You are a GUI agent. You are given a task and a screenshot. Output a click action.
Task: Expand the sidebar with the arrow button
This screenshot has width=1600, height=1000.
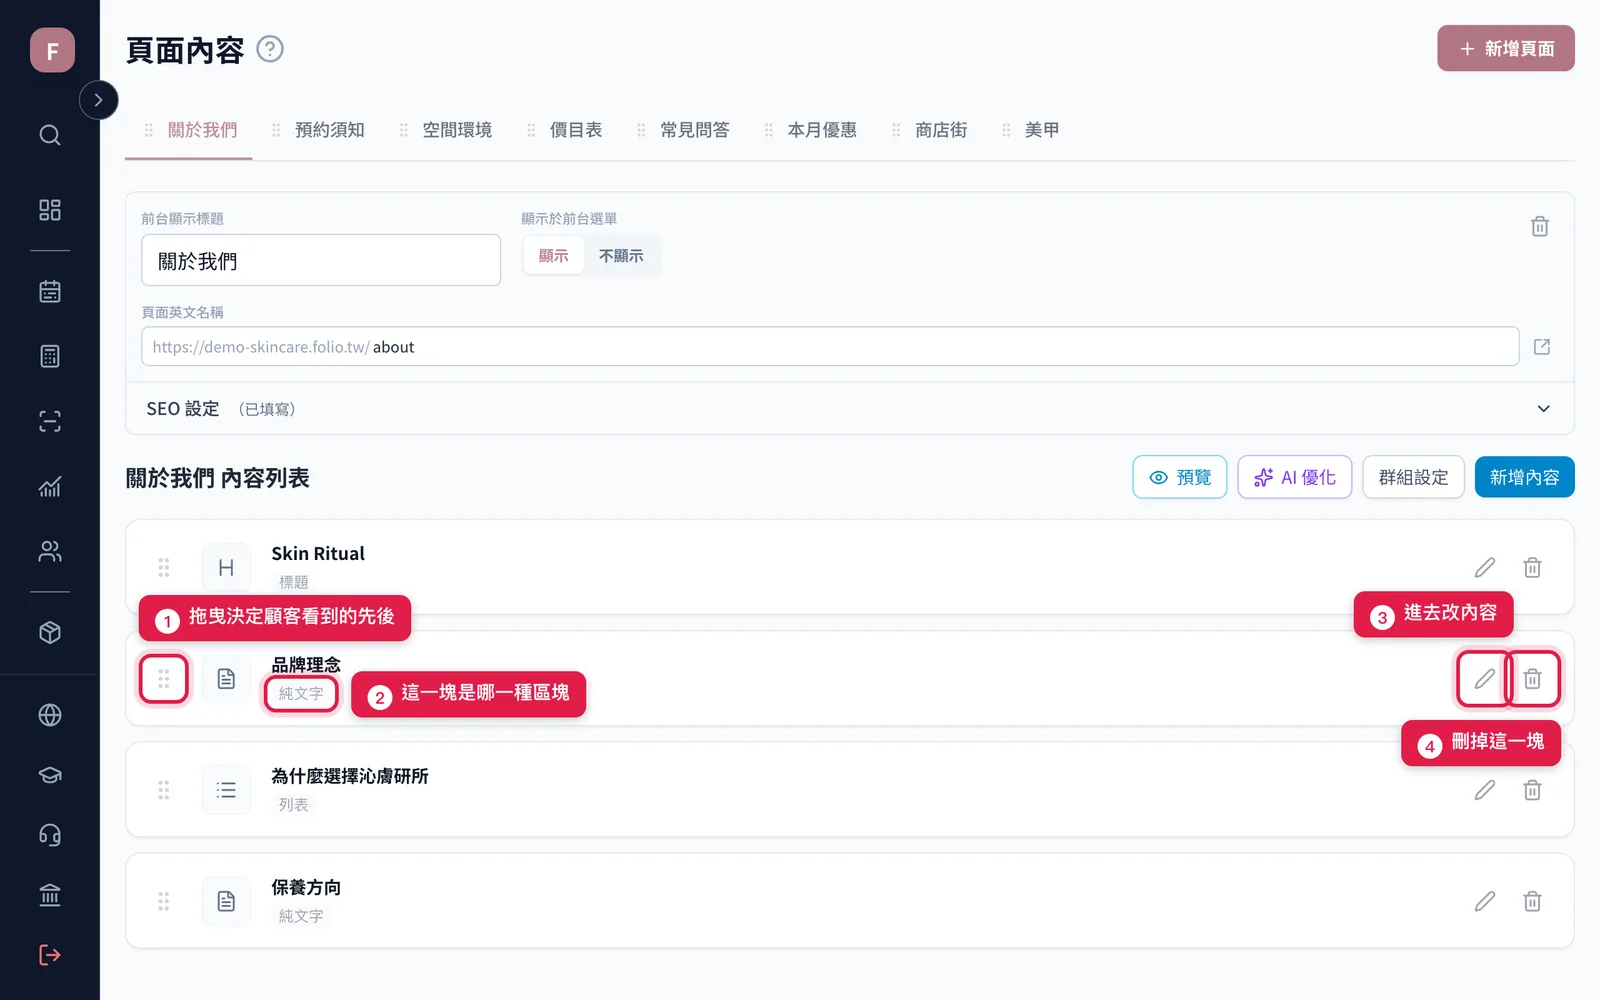point(98,100)
